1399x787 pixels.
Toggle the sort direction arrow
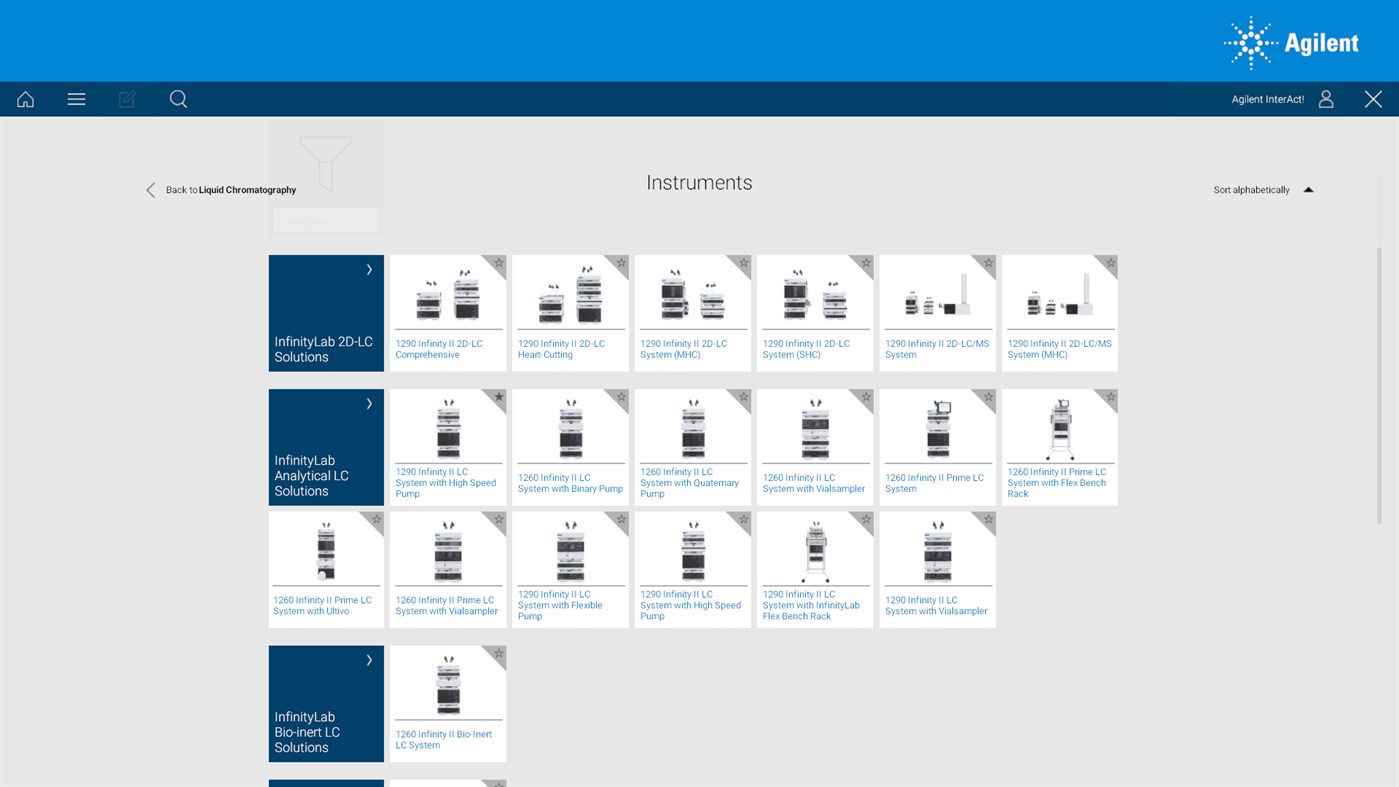click(1308, 190)
